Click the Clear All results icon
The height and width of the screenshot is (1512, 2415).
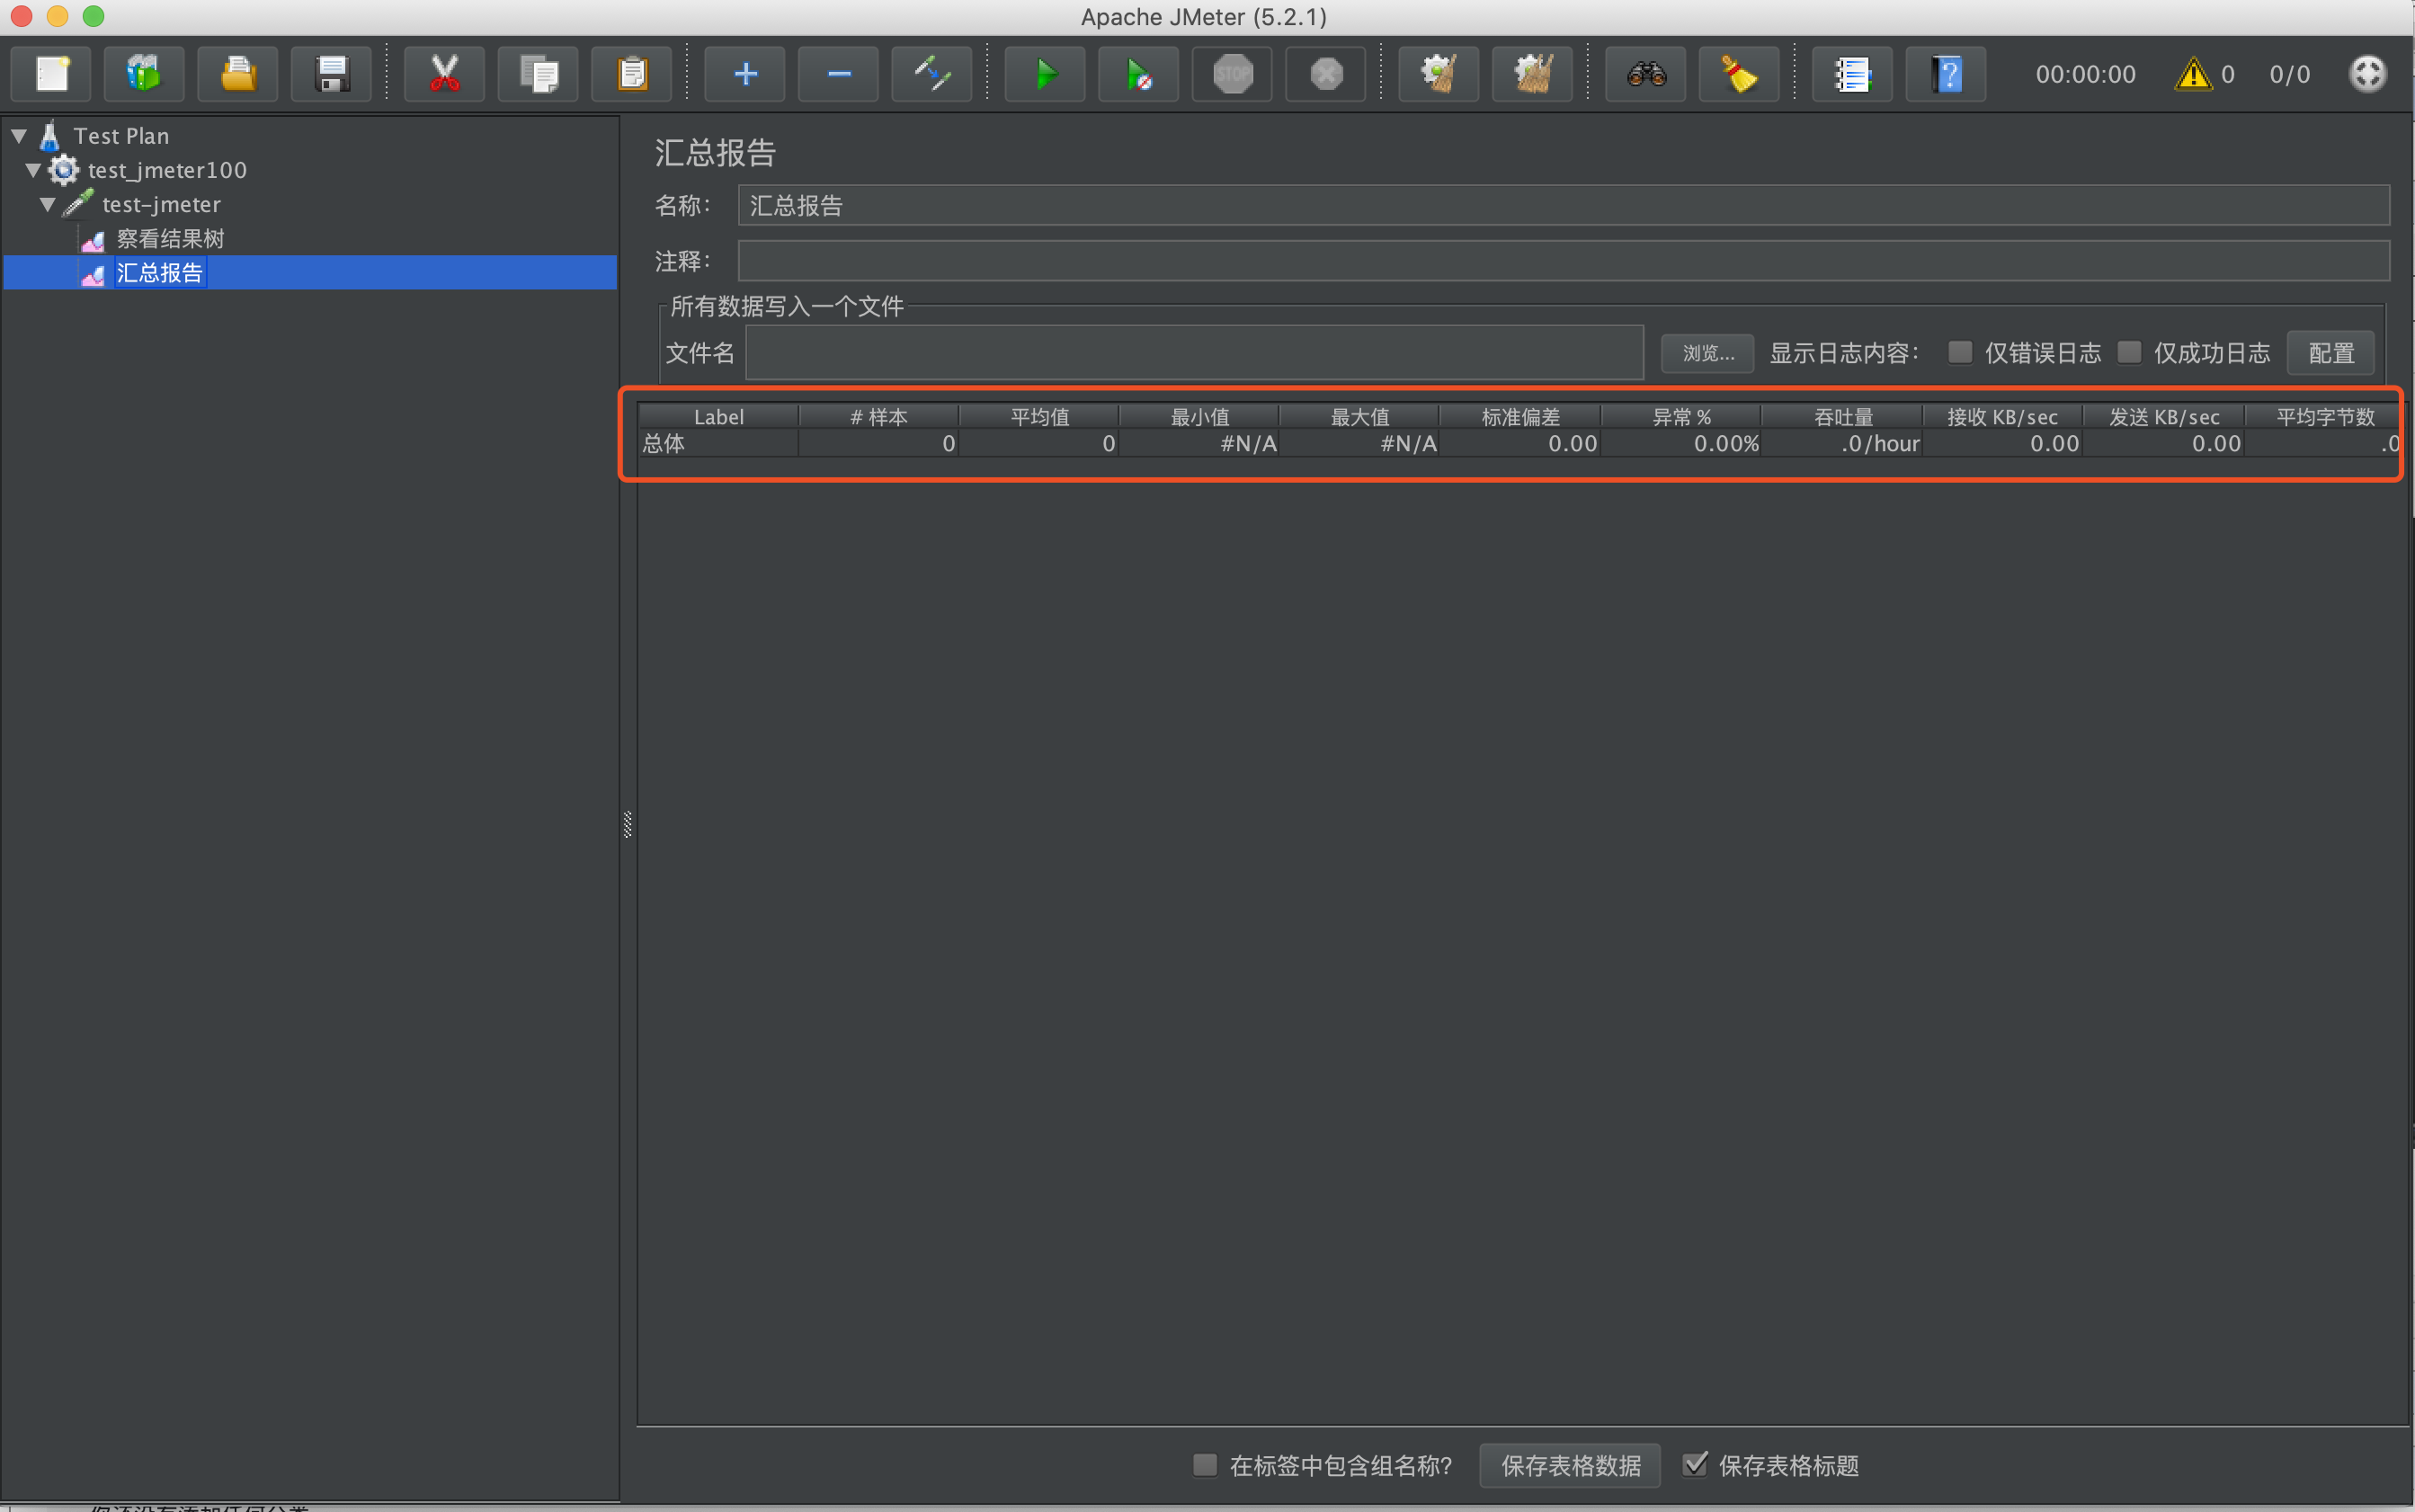tap(1533, 74)
